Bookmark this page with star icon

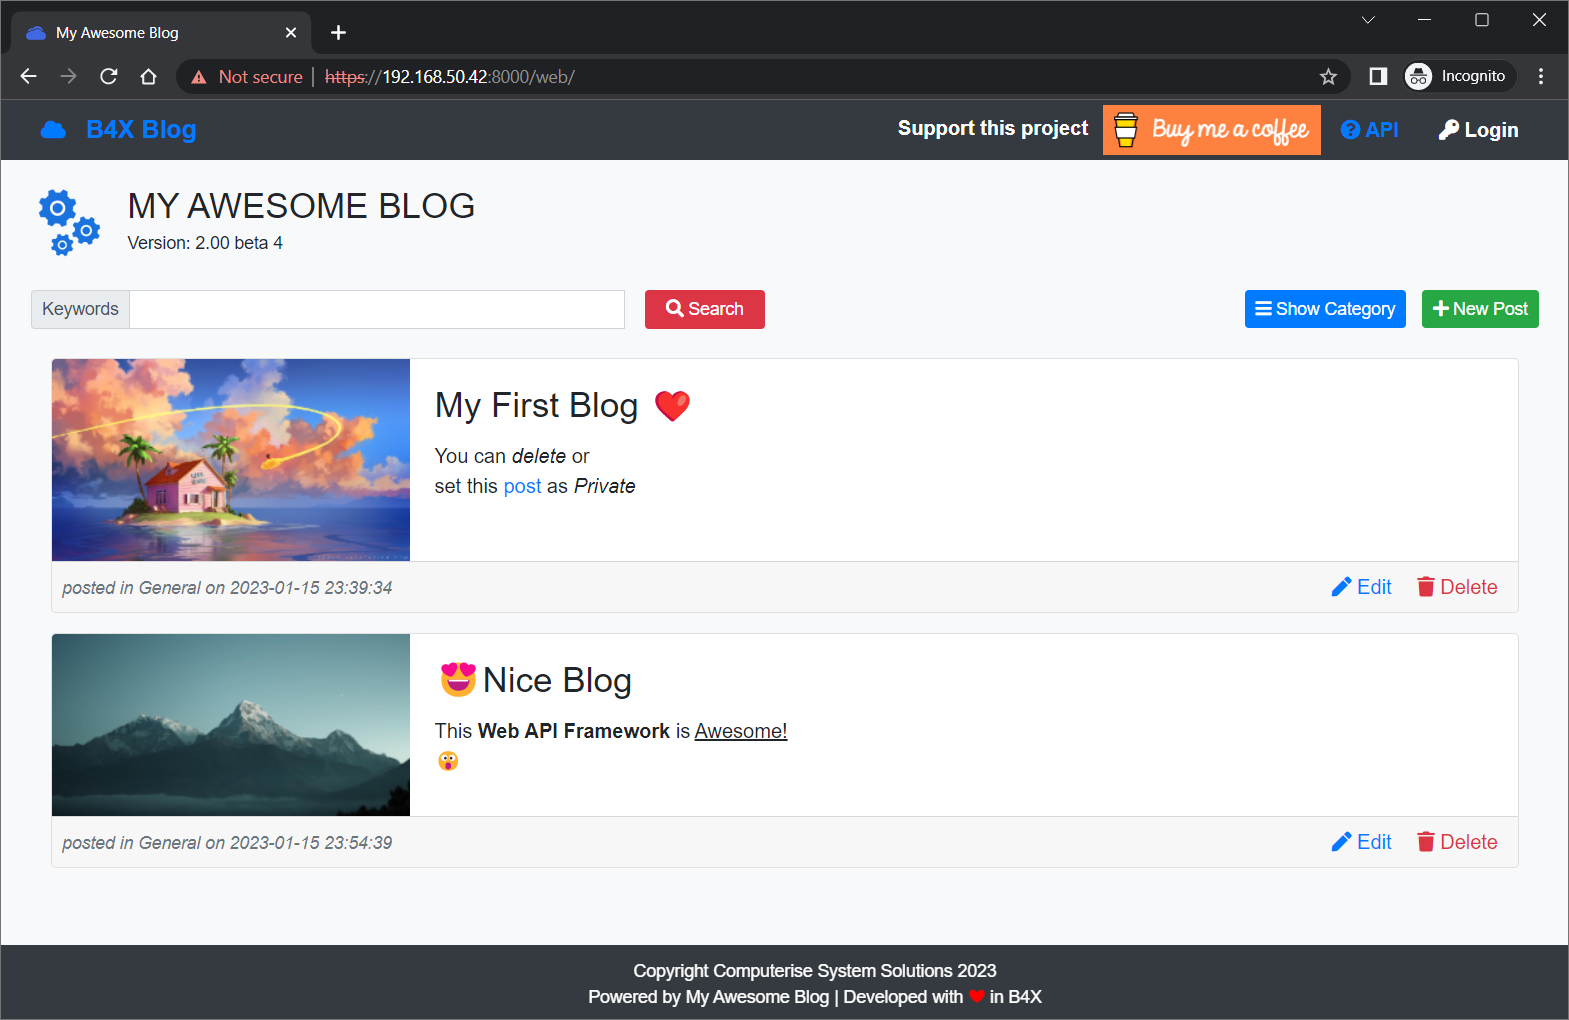[1328, 76]
